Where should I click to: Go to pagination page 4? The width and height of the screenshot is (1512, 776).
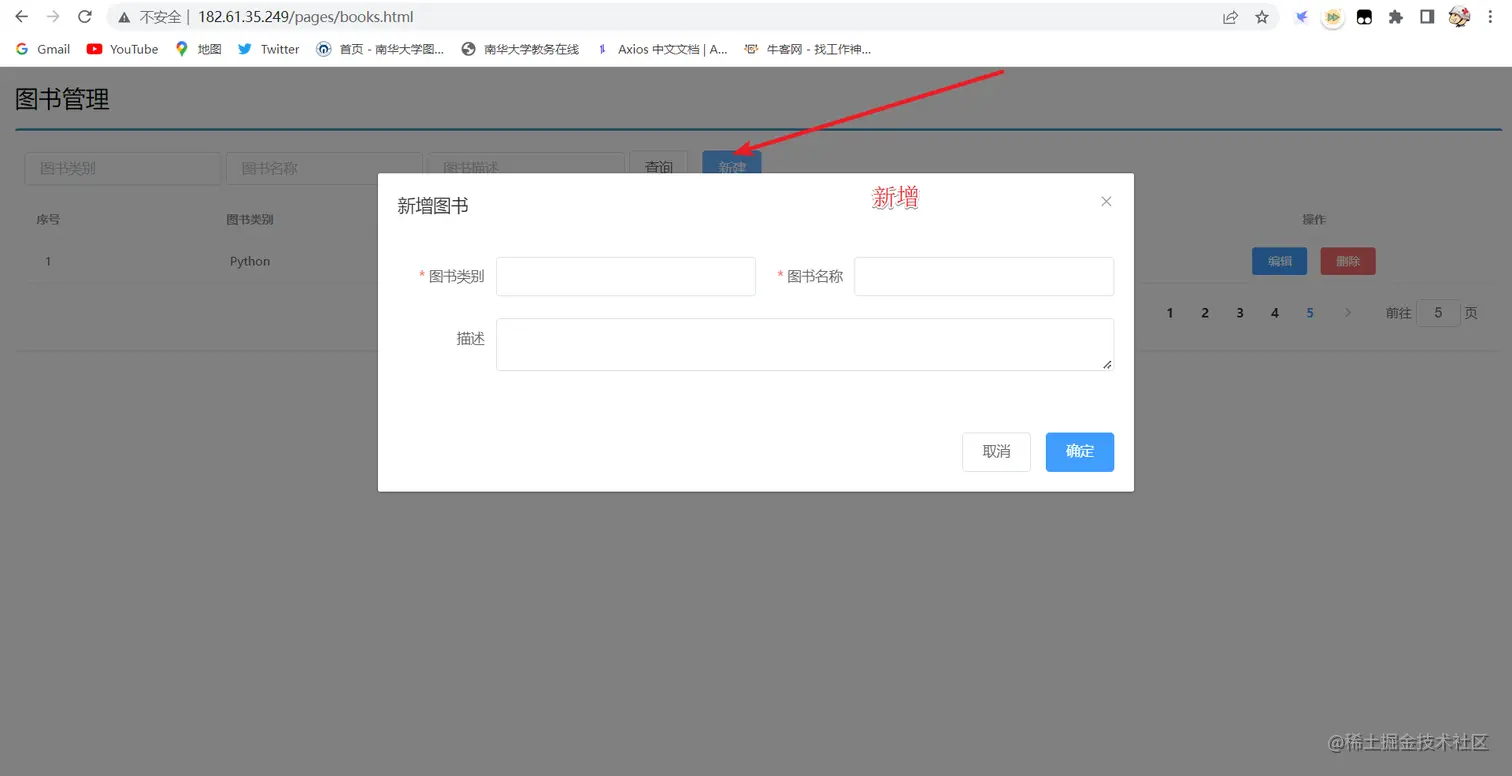click(1274, 313)
